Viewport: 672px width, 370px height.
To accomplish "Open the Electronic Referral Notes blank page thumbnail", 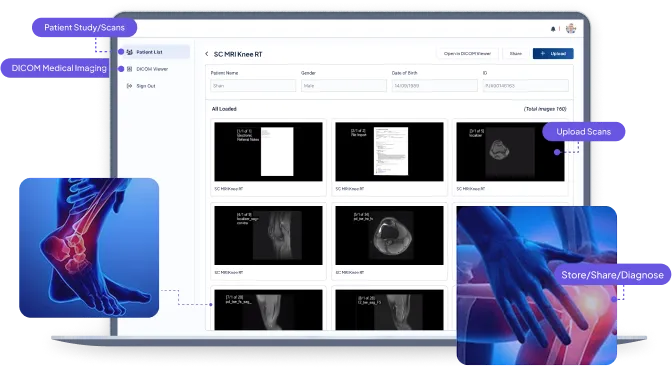I will (x=268, y=152).
